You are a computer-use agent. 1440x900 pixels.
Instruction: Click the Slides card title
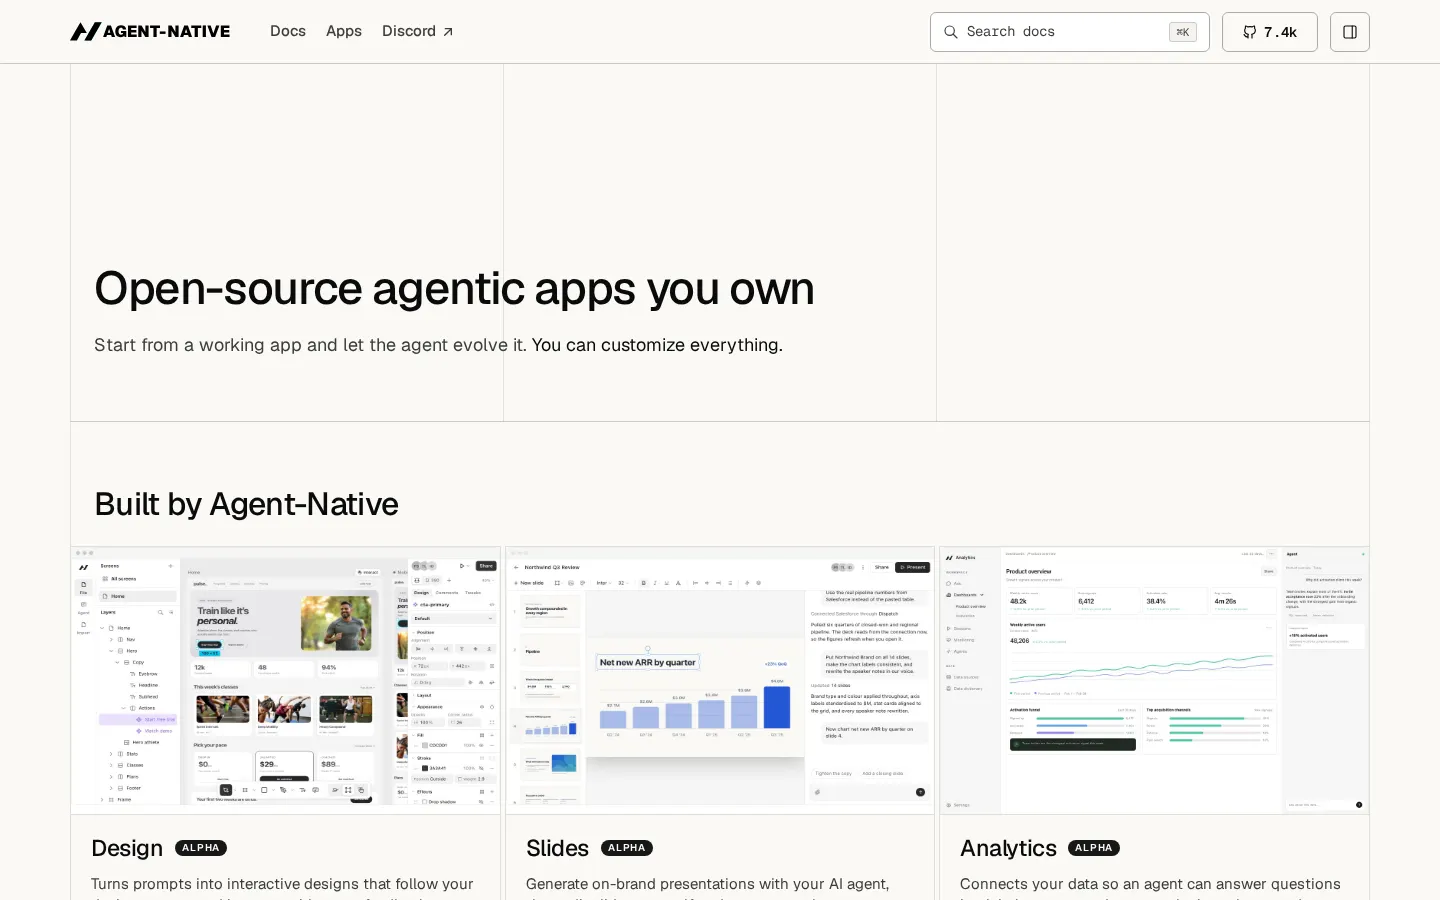[557, 848]
